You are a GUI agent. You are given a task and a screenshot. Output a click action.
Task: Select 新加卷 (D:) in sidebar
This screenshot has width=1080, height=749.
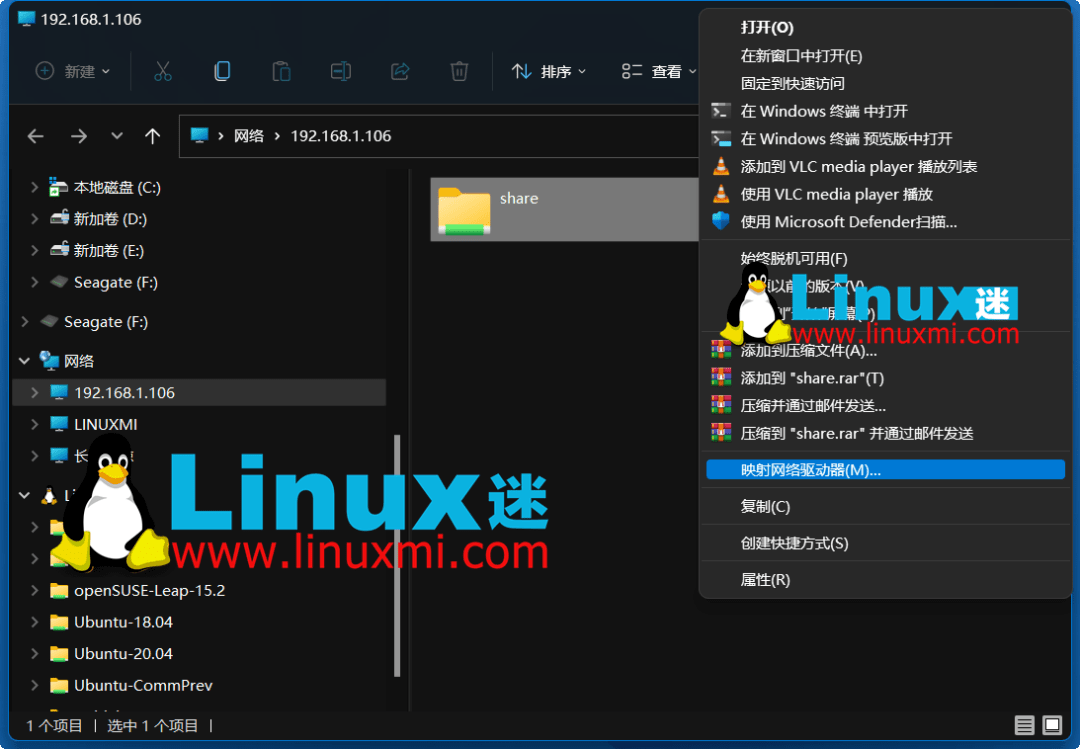(110, 219)
